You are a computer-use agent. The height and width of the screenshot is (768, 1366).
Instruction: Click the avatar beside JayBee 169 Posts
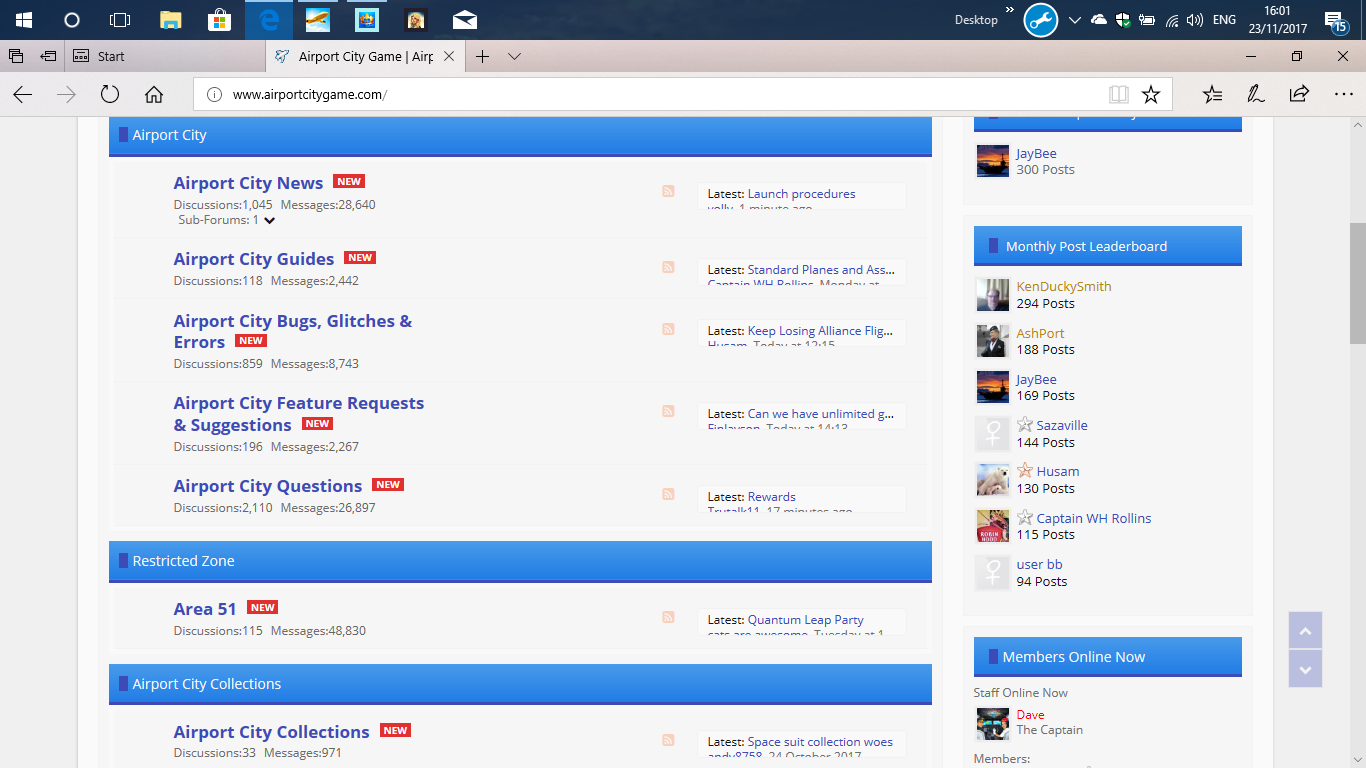[993, 388]
